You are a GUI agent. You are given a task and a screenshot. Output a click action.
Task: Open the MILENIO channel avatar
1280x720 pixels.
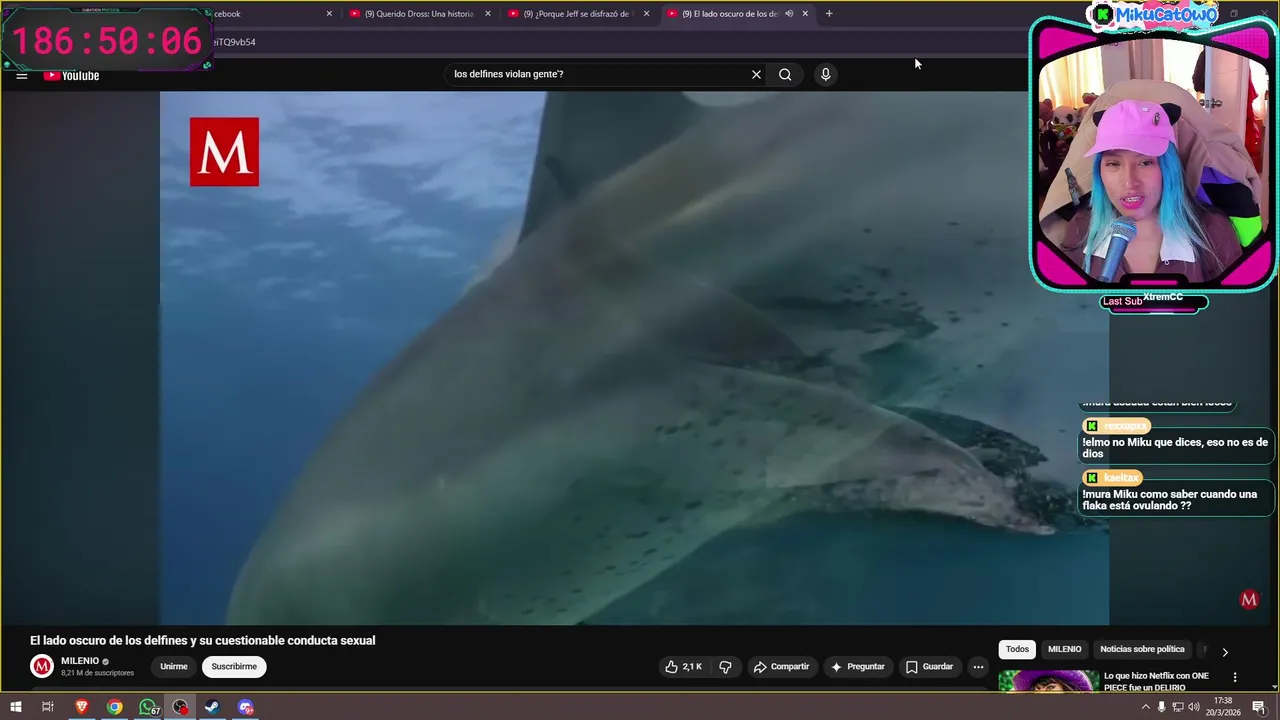tap(42, 666)
